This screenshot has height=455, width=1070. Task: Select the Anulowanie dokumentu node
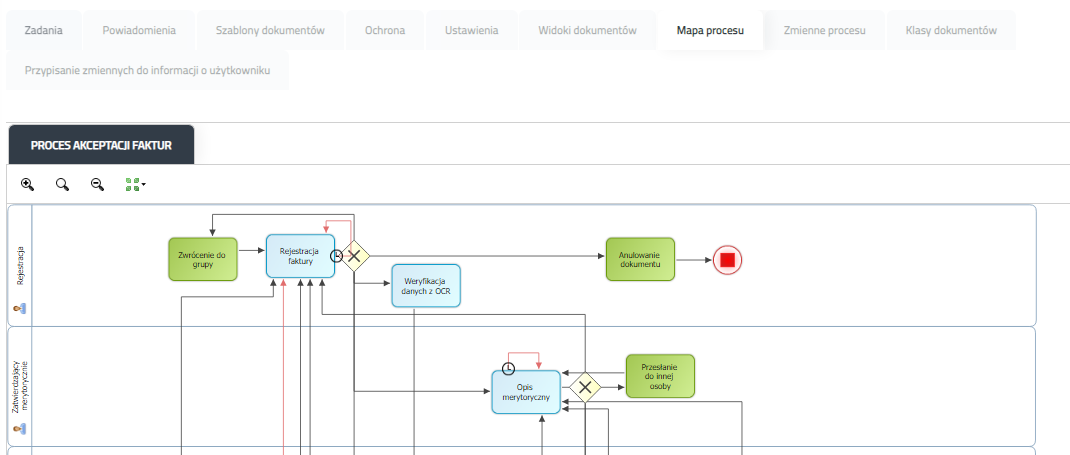tap(640, 259)
